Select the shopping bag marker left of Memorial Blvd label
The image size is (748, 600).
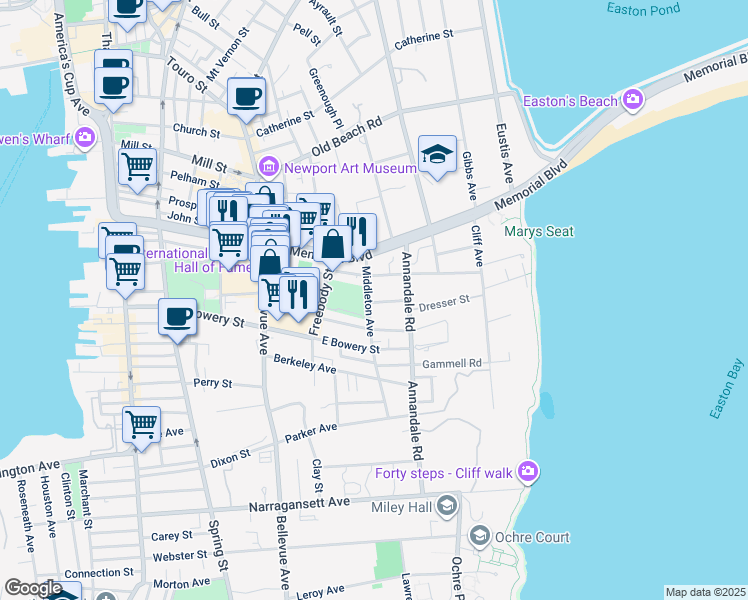(x=270, y=265)
